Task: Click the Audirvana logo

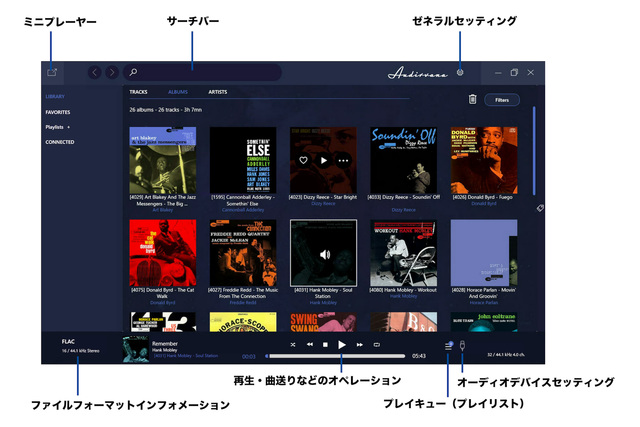Action: click(x=418, y=73)
